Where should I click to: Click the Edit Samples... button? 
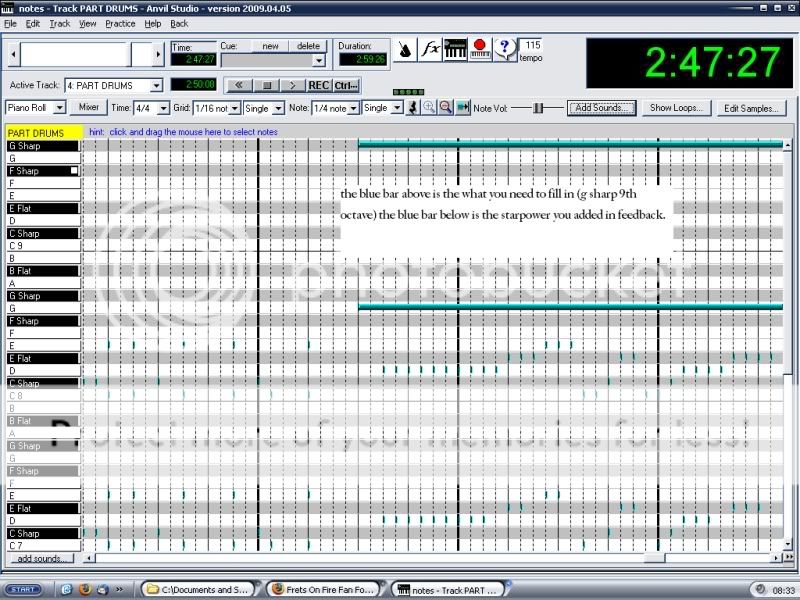pyautogui.click(x=751, y=108)
